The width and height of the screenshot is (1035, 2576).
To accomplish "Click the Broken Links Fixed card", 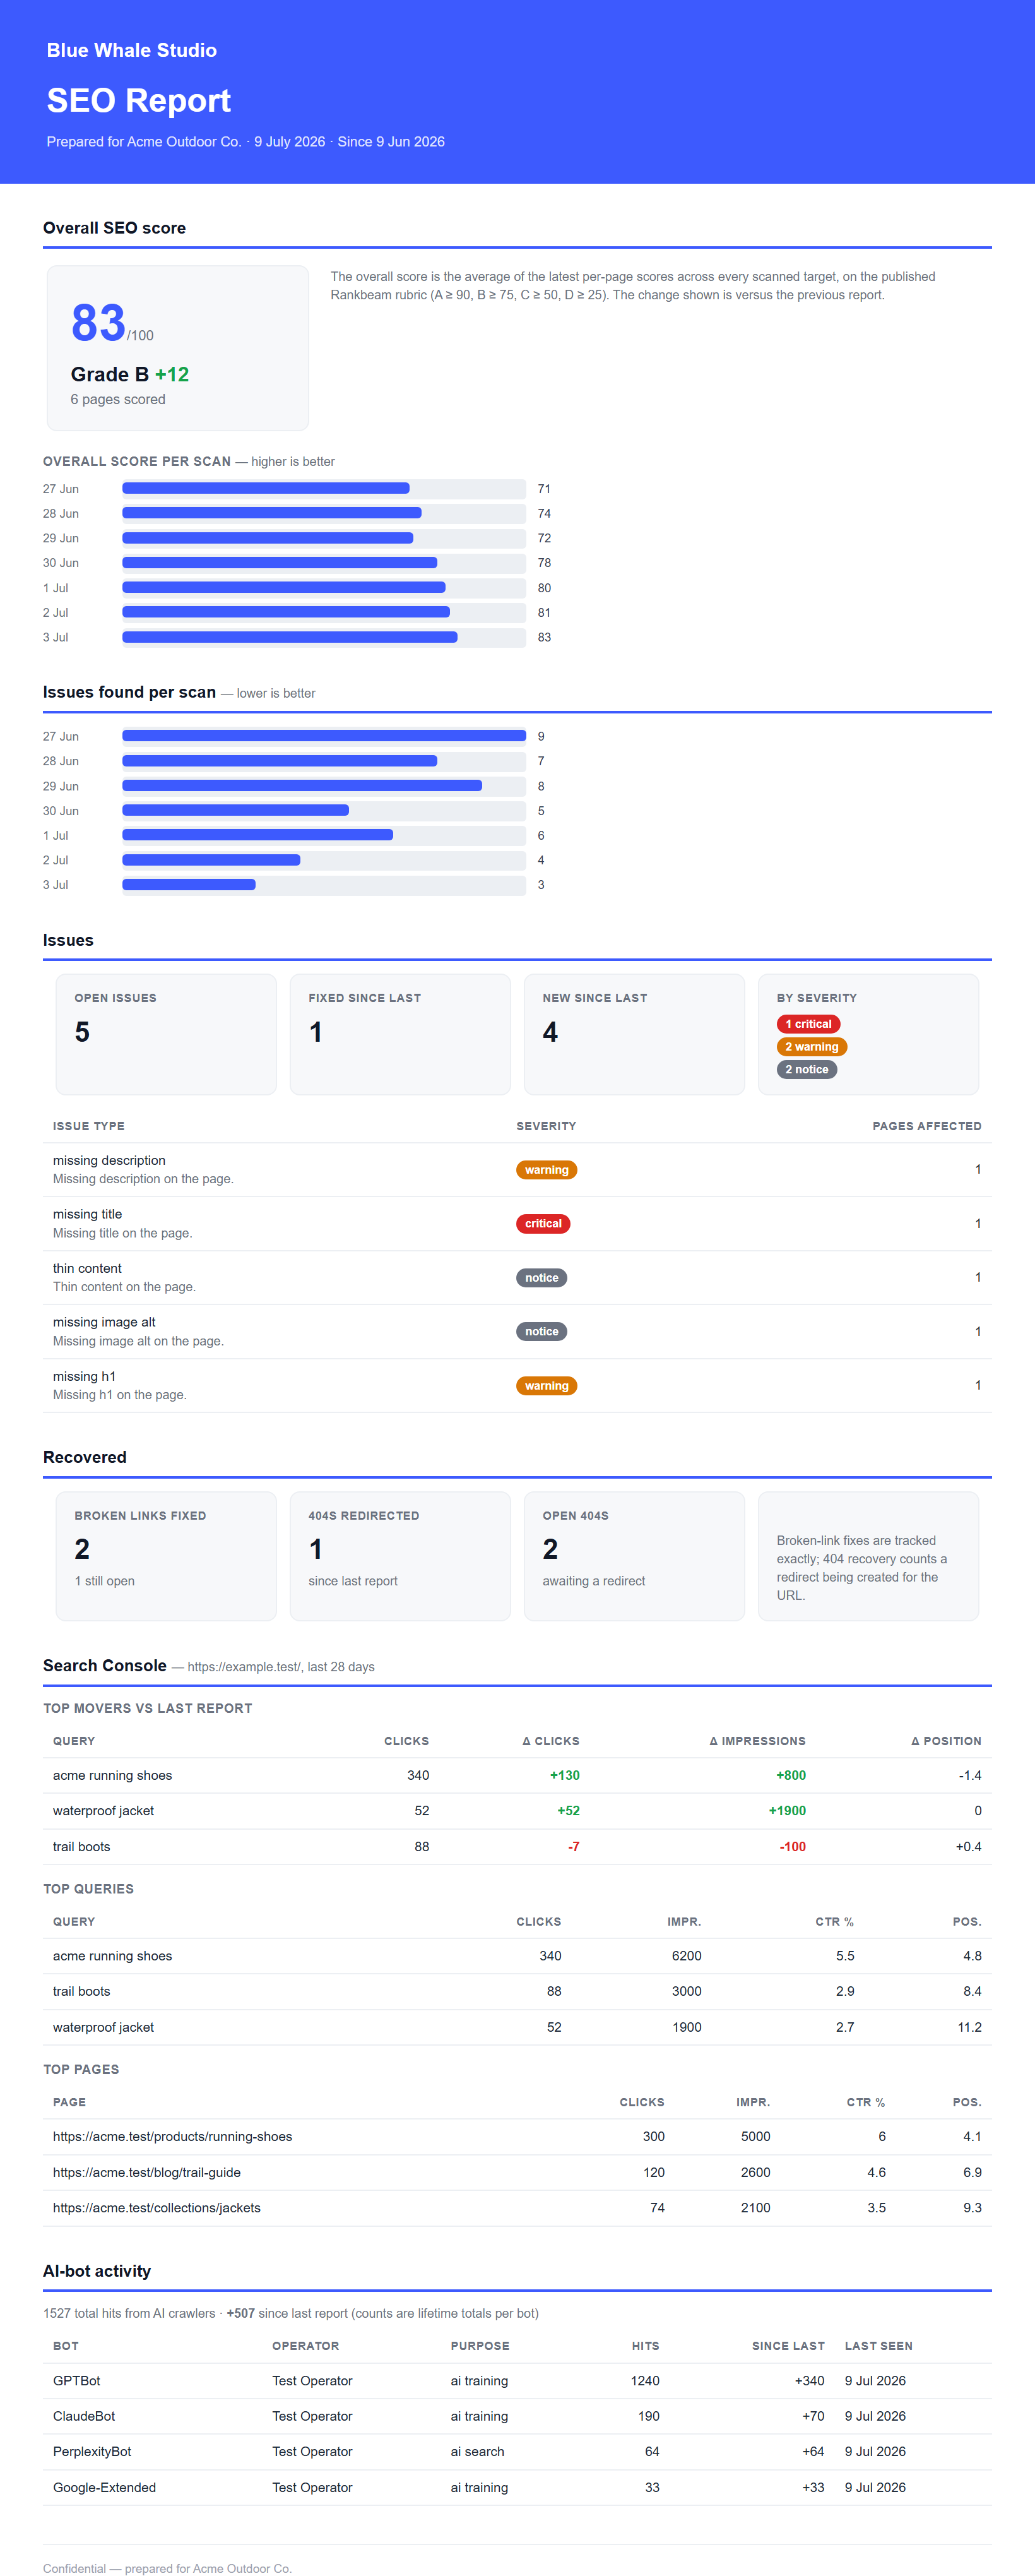I will coord(166,1556).
